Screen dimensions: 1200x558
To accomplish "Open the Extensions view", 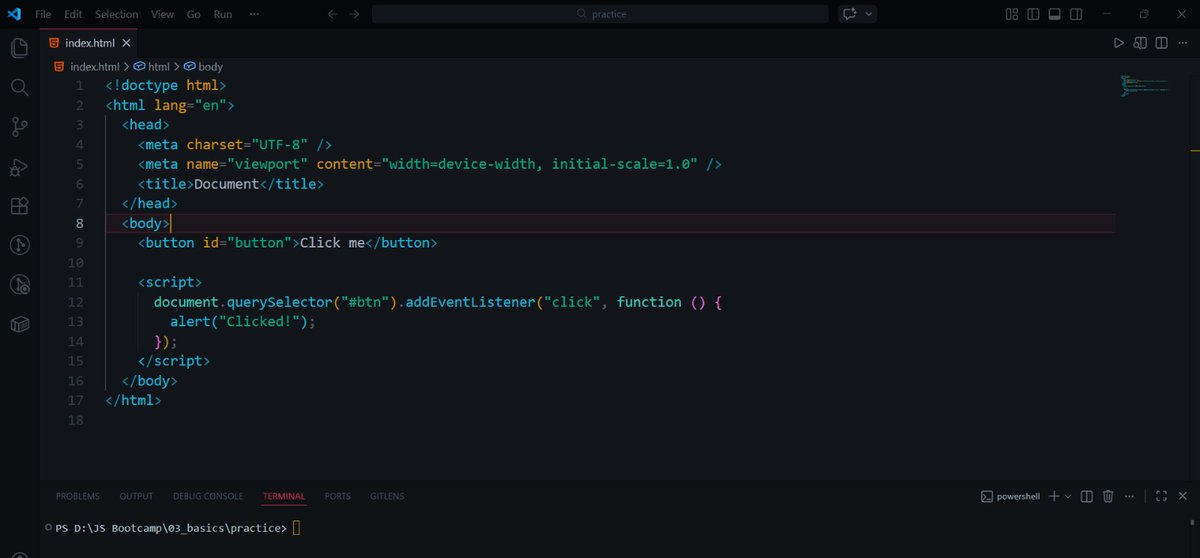I will click(x=19, y=205).
